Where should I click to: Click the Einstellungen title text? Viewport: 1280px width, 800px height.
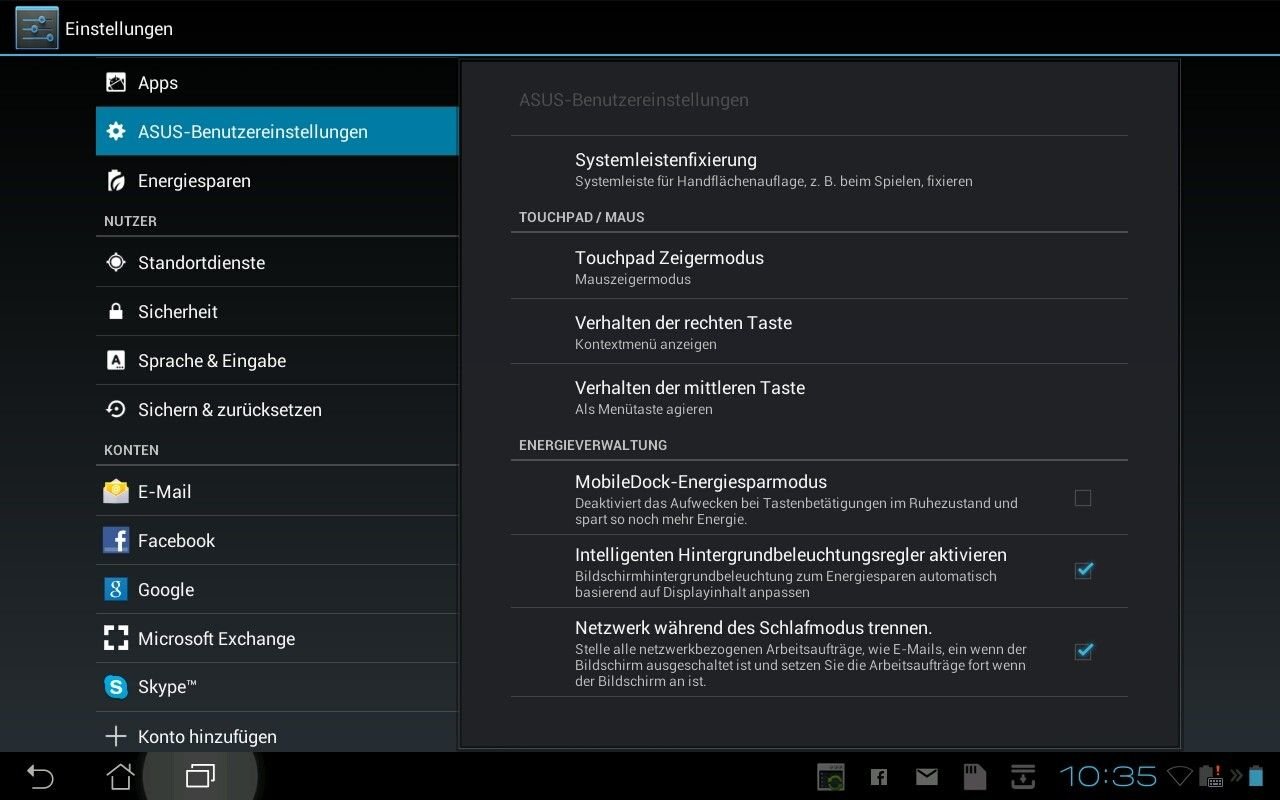(119, 29)
